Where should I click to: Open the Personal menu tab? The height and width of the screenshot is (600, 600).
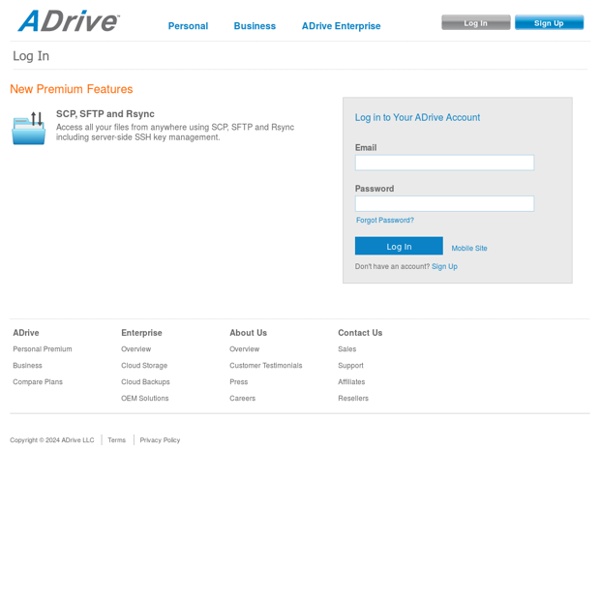coord(188,26)
